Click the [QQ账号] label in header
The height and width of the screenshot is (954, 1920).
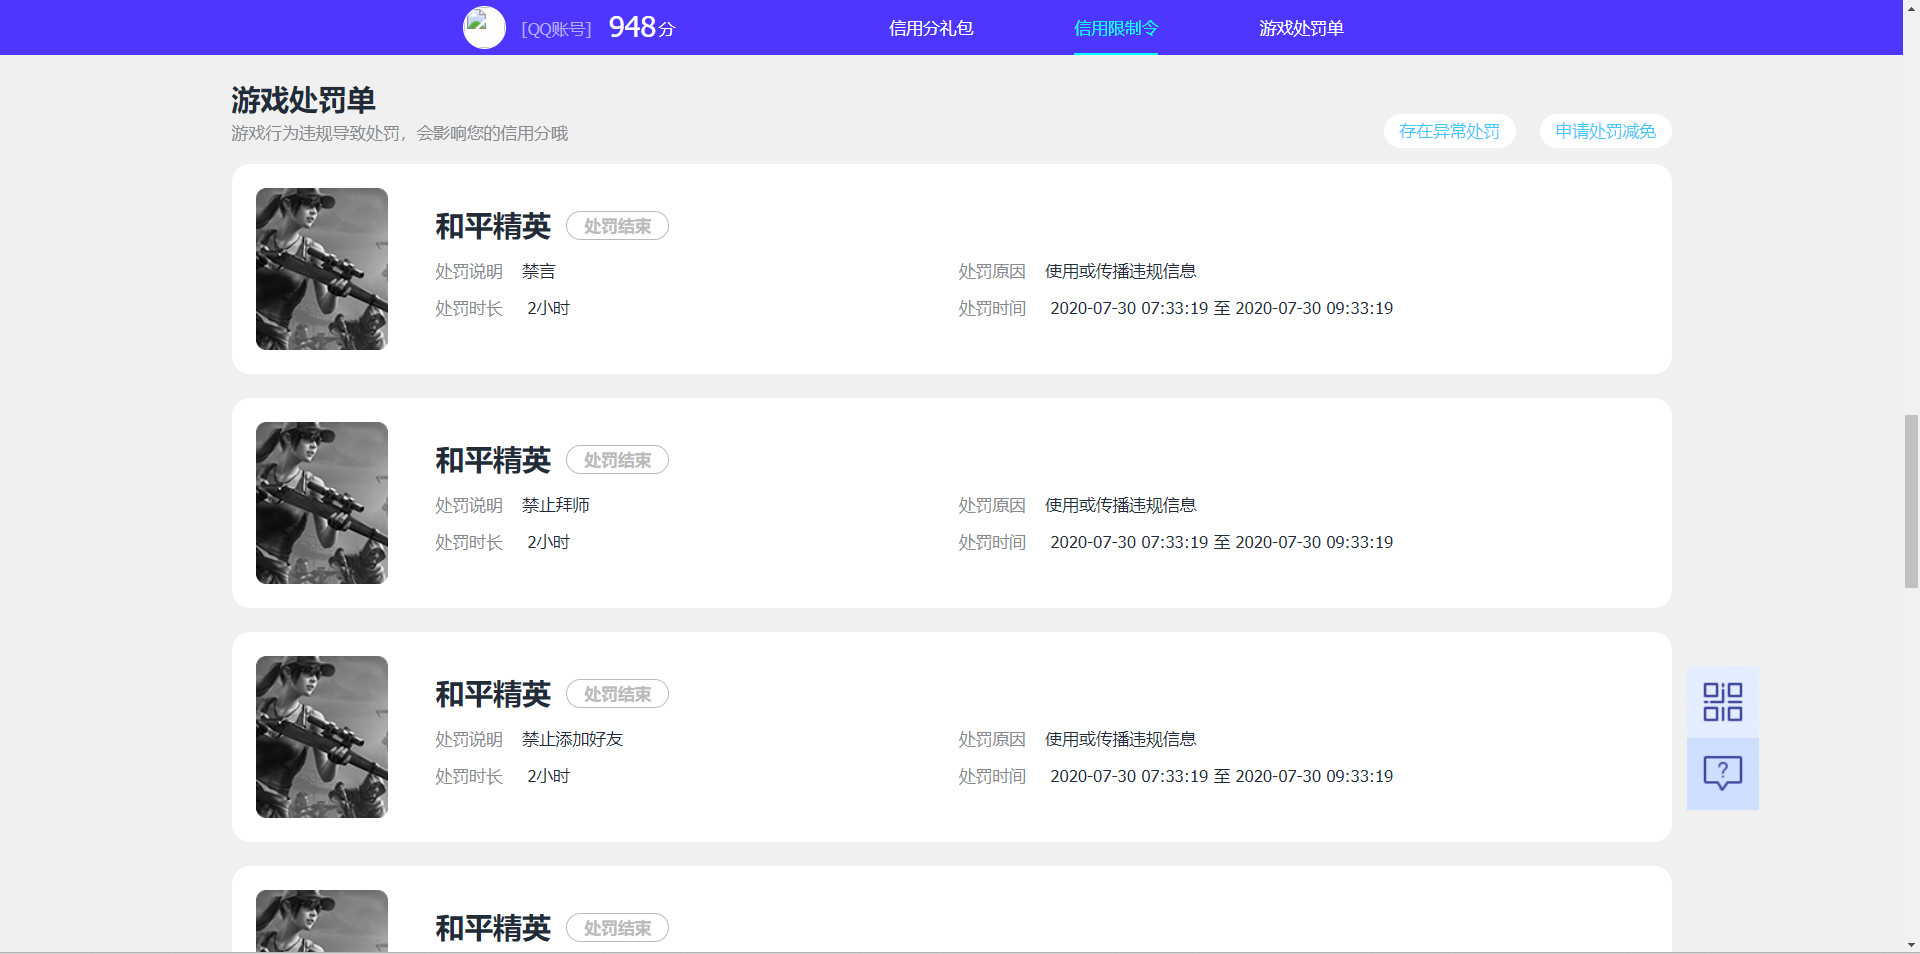coord(556,29)
